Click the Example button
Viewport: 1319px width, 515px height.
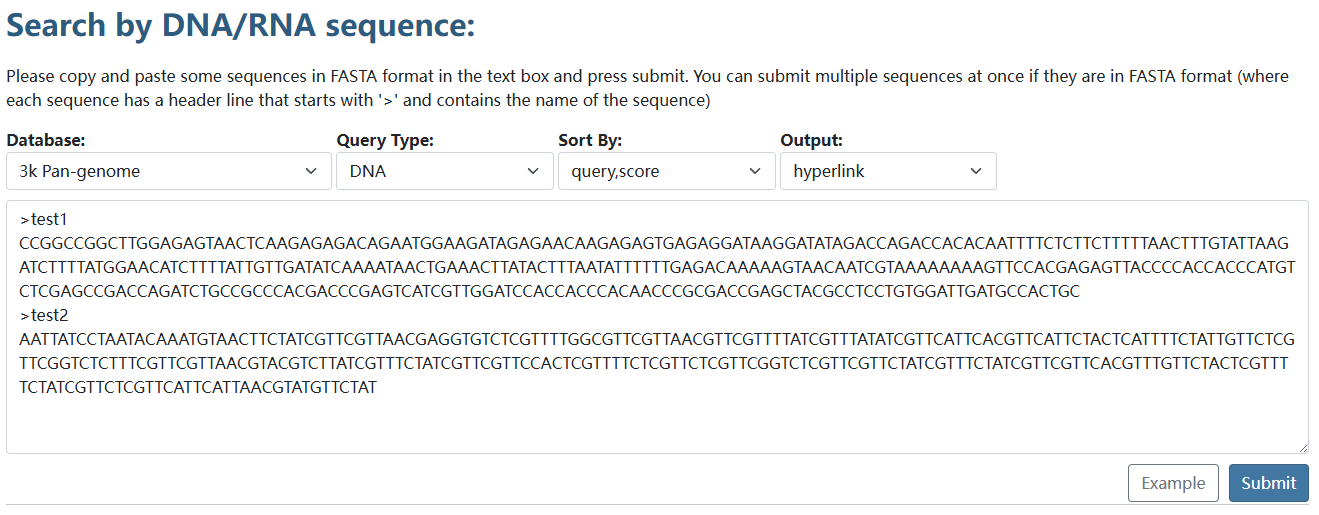point(1173,483)
